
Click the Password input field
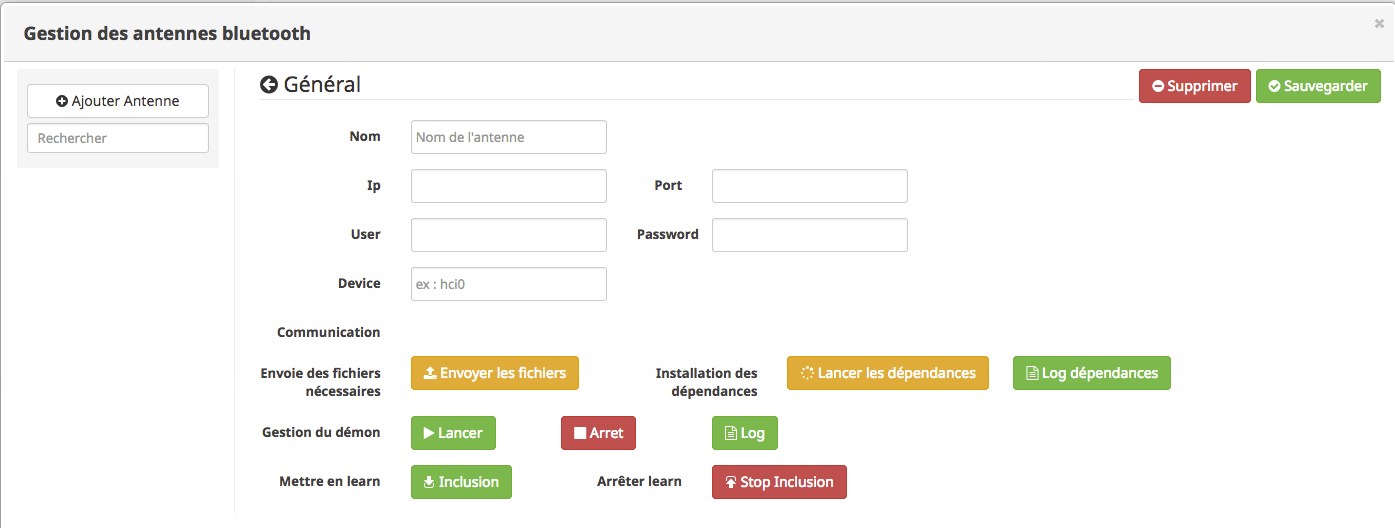pos(810,235)
